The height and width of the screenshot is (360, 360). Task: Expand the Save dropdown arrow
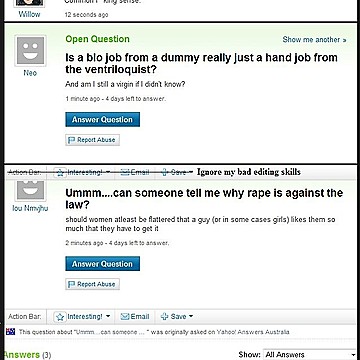pyautogui.click(x=191, y=316)
